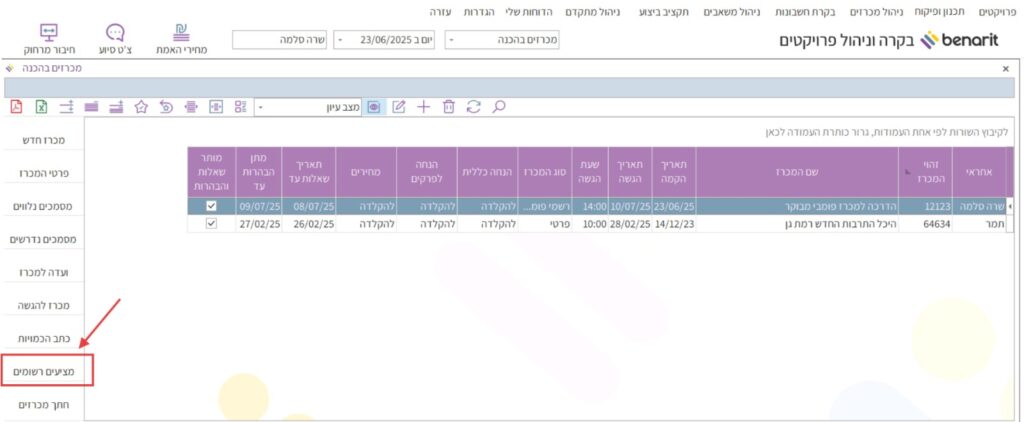Open חיבור מרחוק remote connection
Image resolution: width=1024 pixels, height=422 pixels.
click(x=48, y=39)
